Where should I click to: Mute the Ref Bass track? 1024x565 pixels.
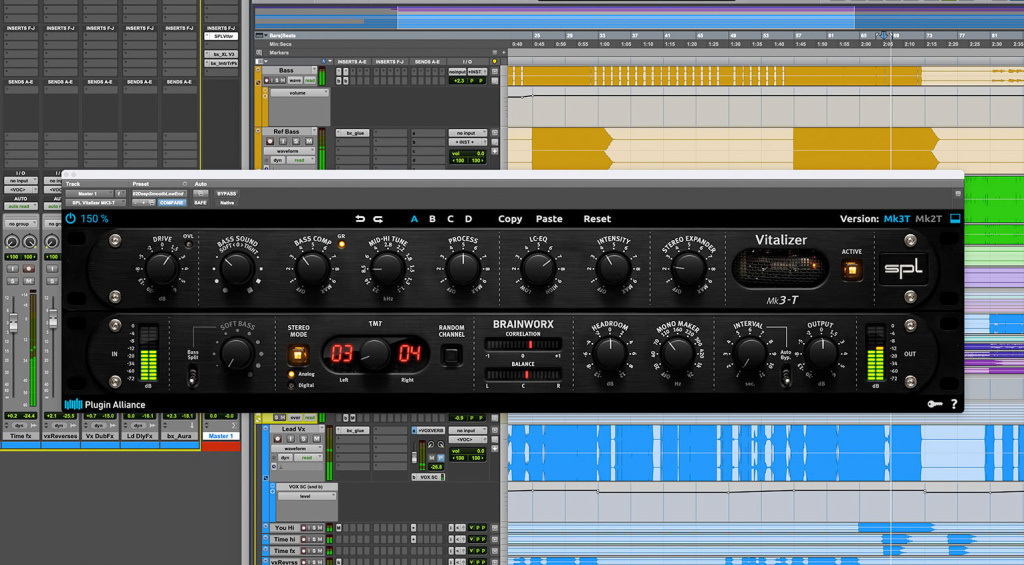coord(309,141)
